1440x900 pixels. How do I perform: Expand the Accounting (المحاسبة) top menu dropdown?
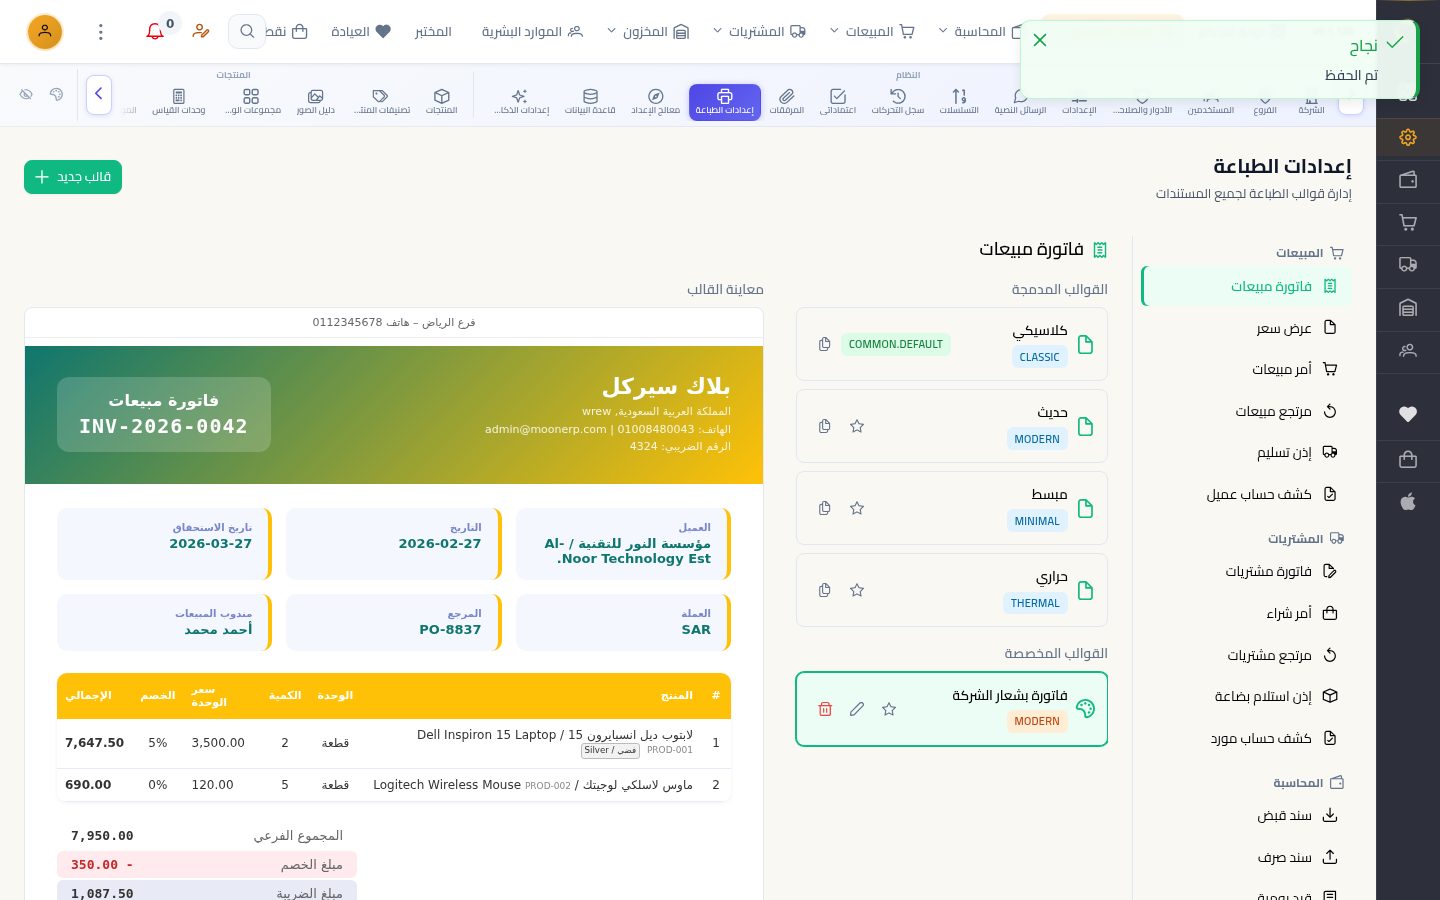coord(980,32)
